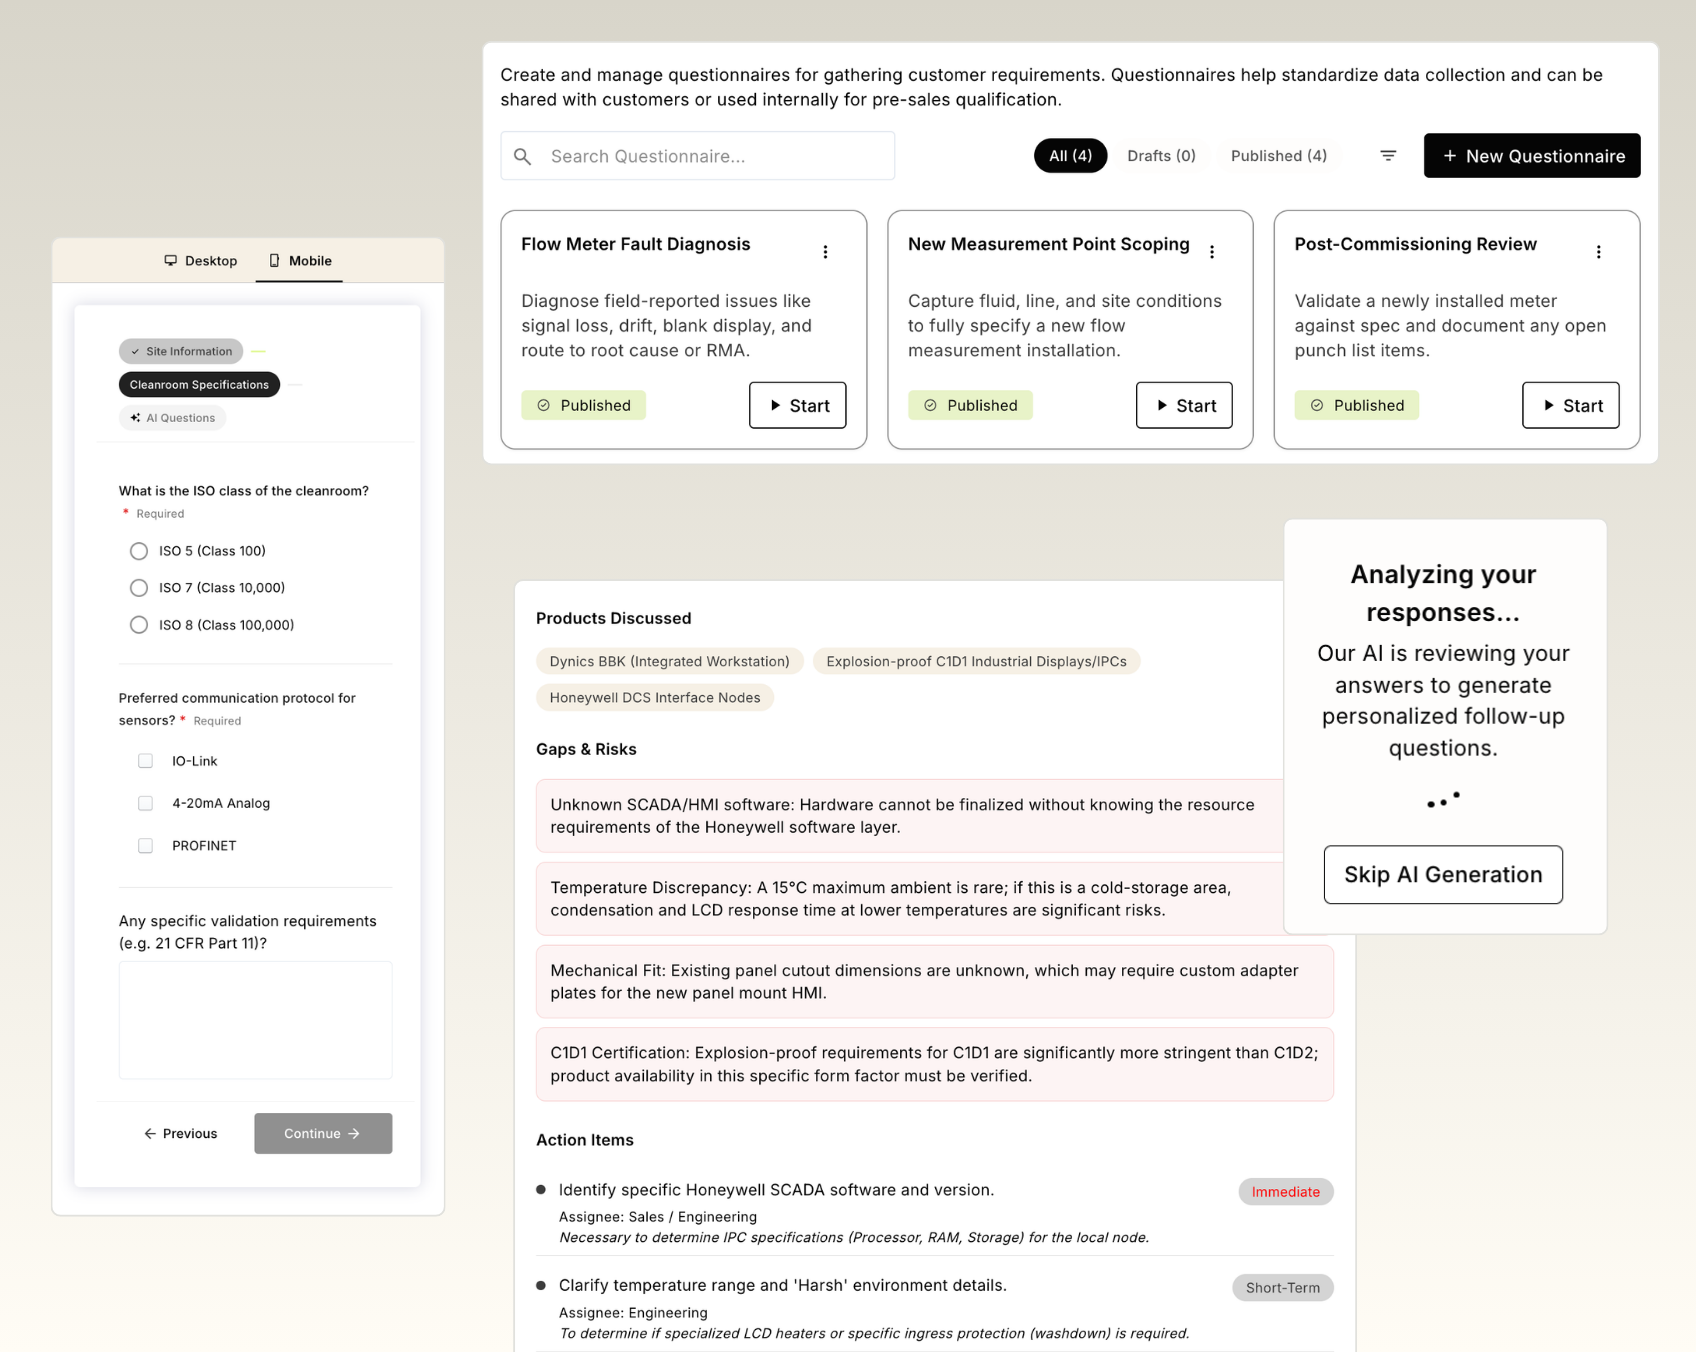Click Honeywell DCS Interface Nodes chip
1696x1352 pixels.
click(655, 698)
